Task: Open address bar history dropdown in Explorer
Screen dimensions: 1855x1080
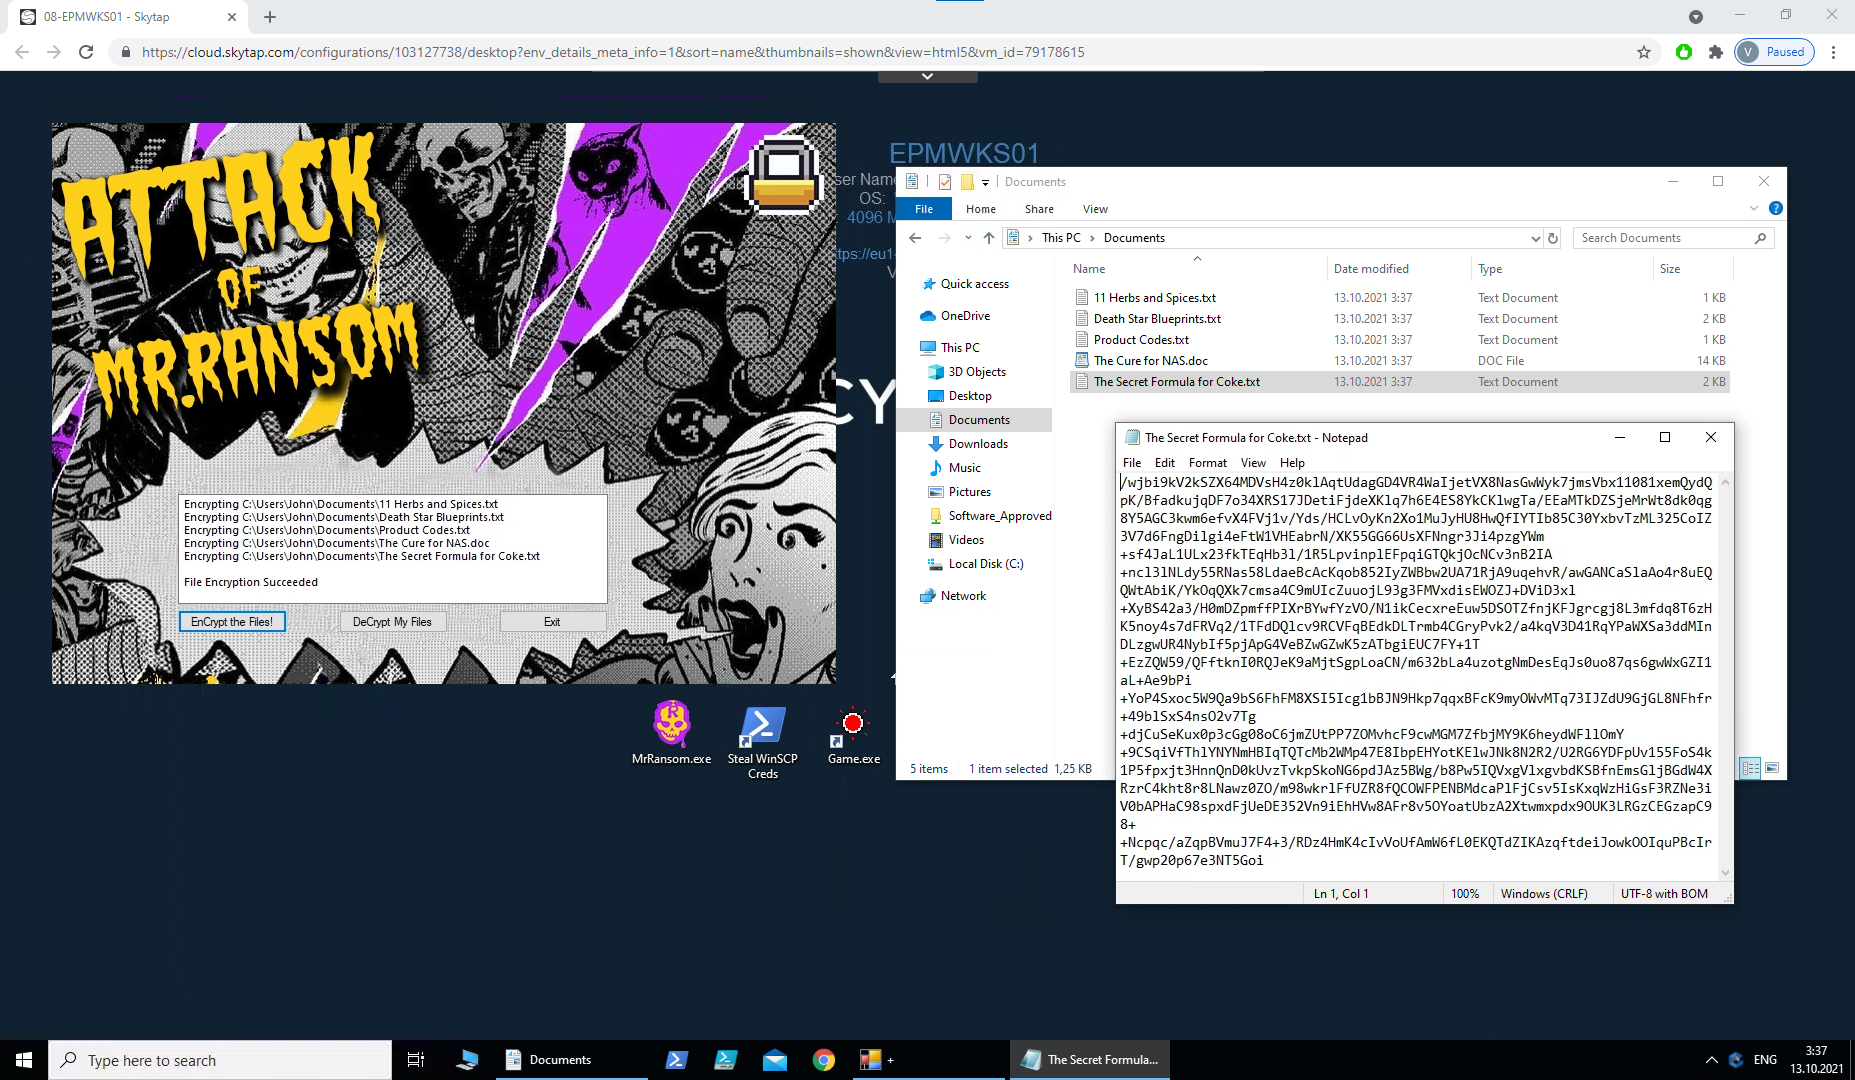Action: click(x=1535, y=238)
